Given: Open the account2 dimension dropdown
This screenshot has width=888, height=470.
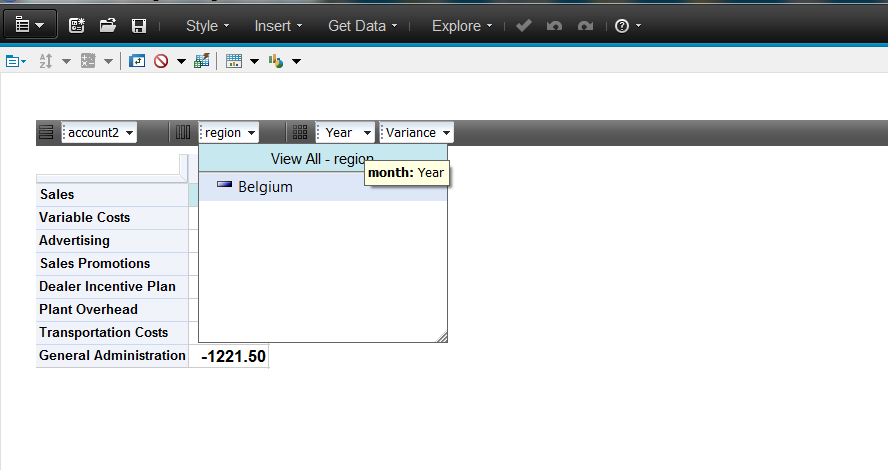Looking at the screenshot, I should coord(99,133).
